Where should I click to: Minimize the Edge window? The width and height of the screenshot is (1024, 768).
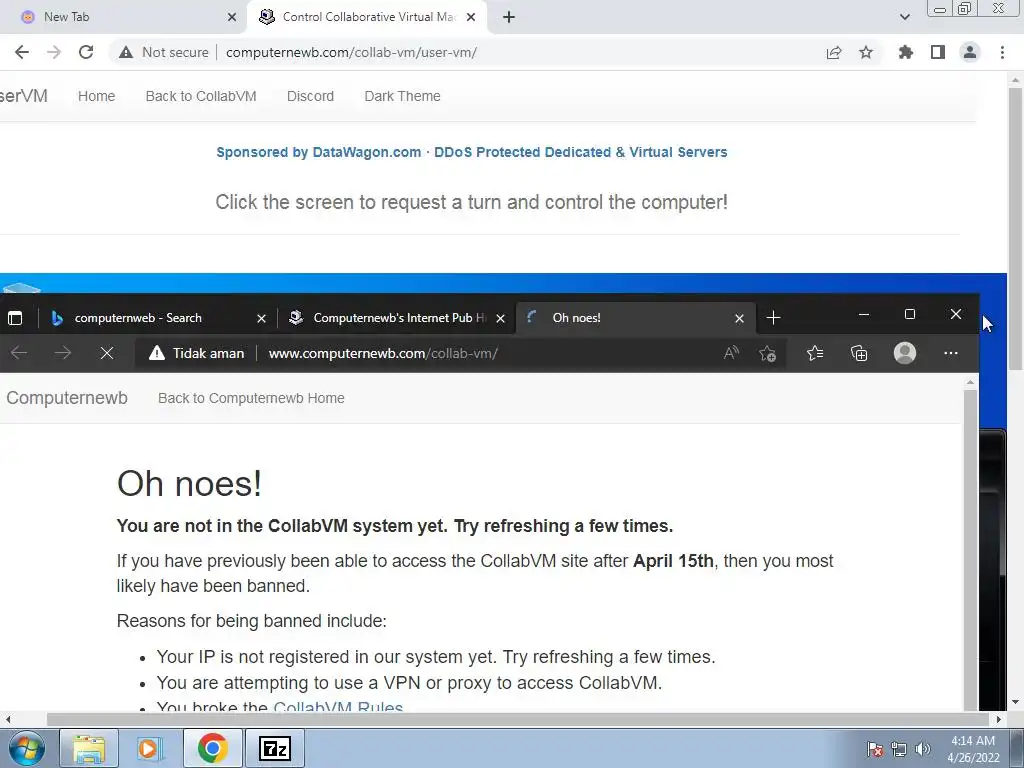864,314
